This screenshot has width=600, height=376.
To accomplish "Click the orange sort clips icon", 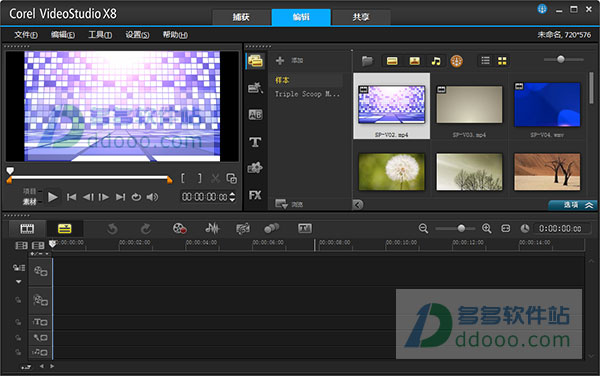I will (x=456, y=61).
